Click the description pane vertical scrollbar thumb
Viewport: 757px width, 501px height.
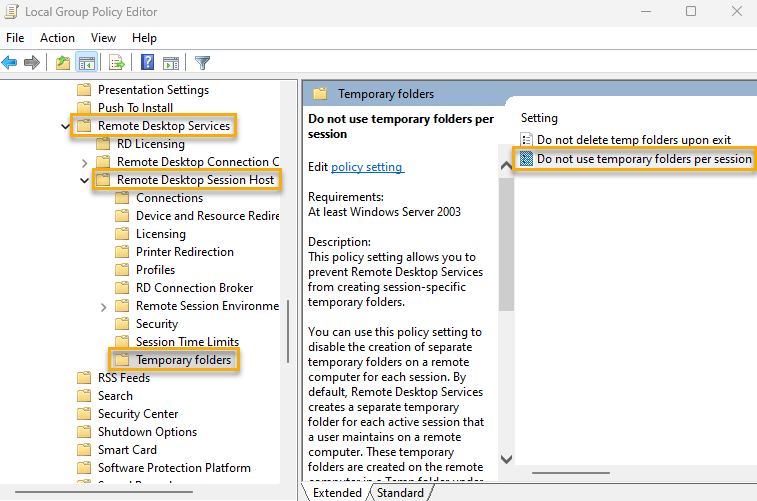(x=506, y=244)
